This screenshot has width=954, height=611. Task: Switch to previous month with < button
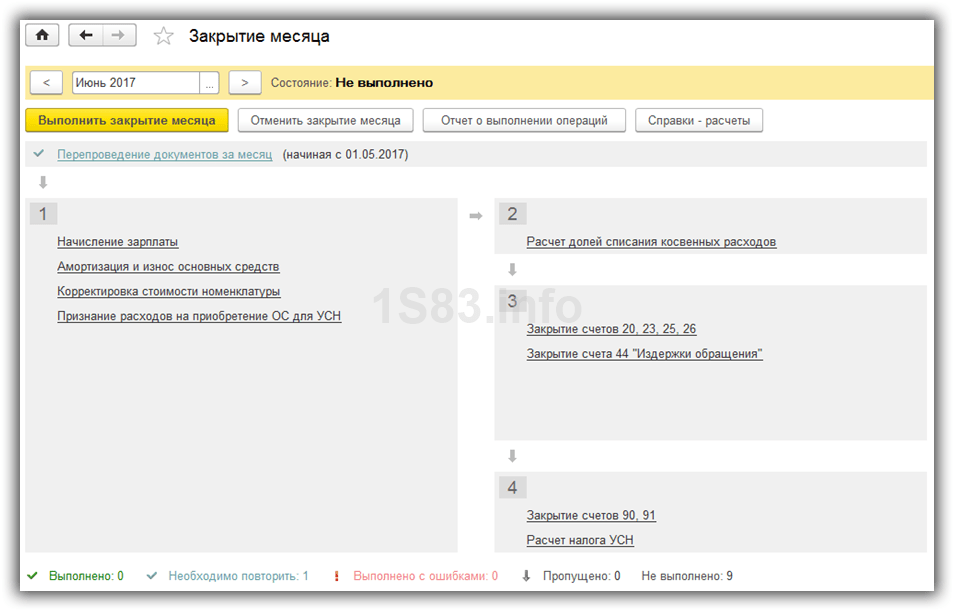(46, 83)
